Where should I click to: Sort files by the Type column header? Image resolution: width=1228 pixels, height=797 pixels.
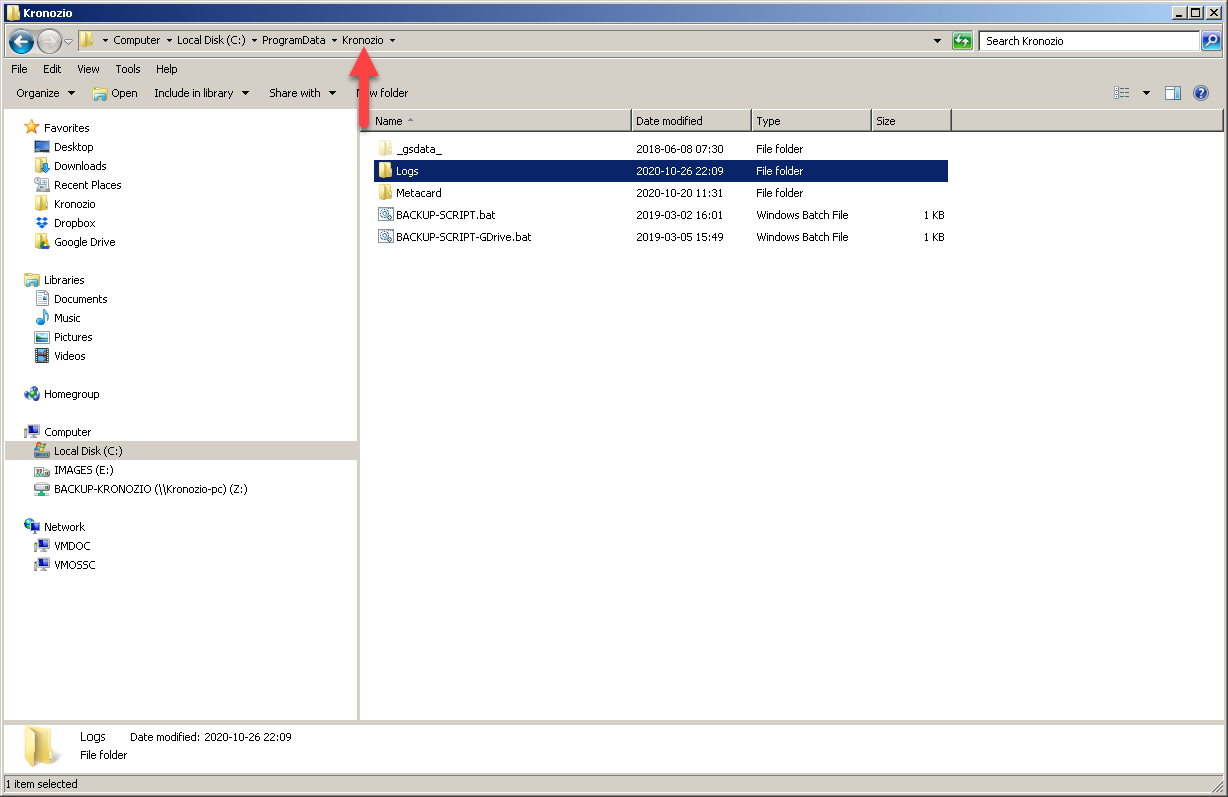pos(812,121)
